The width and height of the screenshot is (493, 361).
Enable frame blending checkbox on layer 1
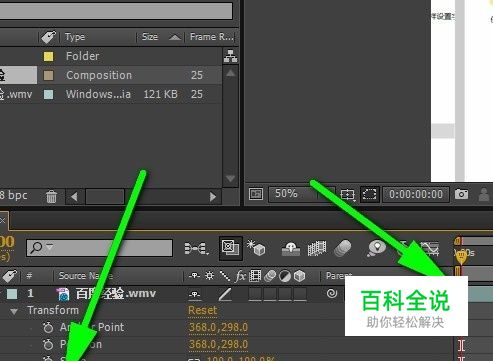coord(255,294)
